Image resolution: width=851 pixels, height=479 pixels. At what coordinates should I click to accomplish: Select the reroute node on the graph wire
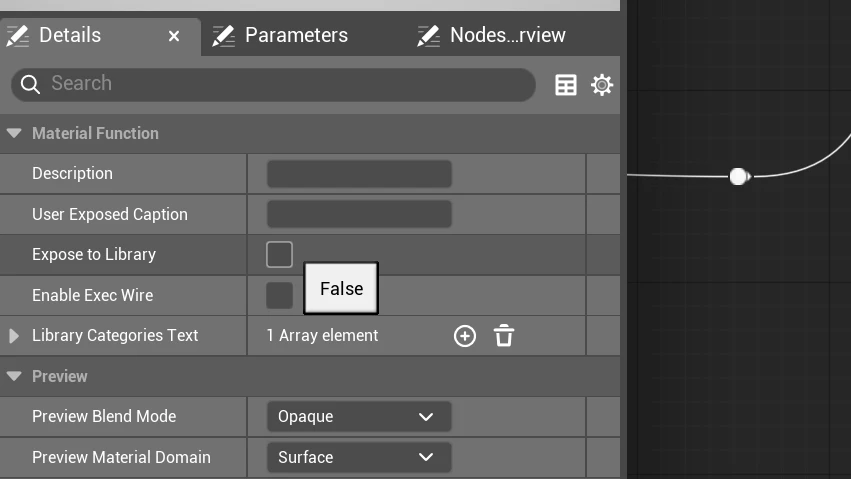pyautogui.click(x=739, y=176)
